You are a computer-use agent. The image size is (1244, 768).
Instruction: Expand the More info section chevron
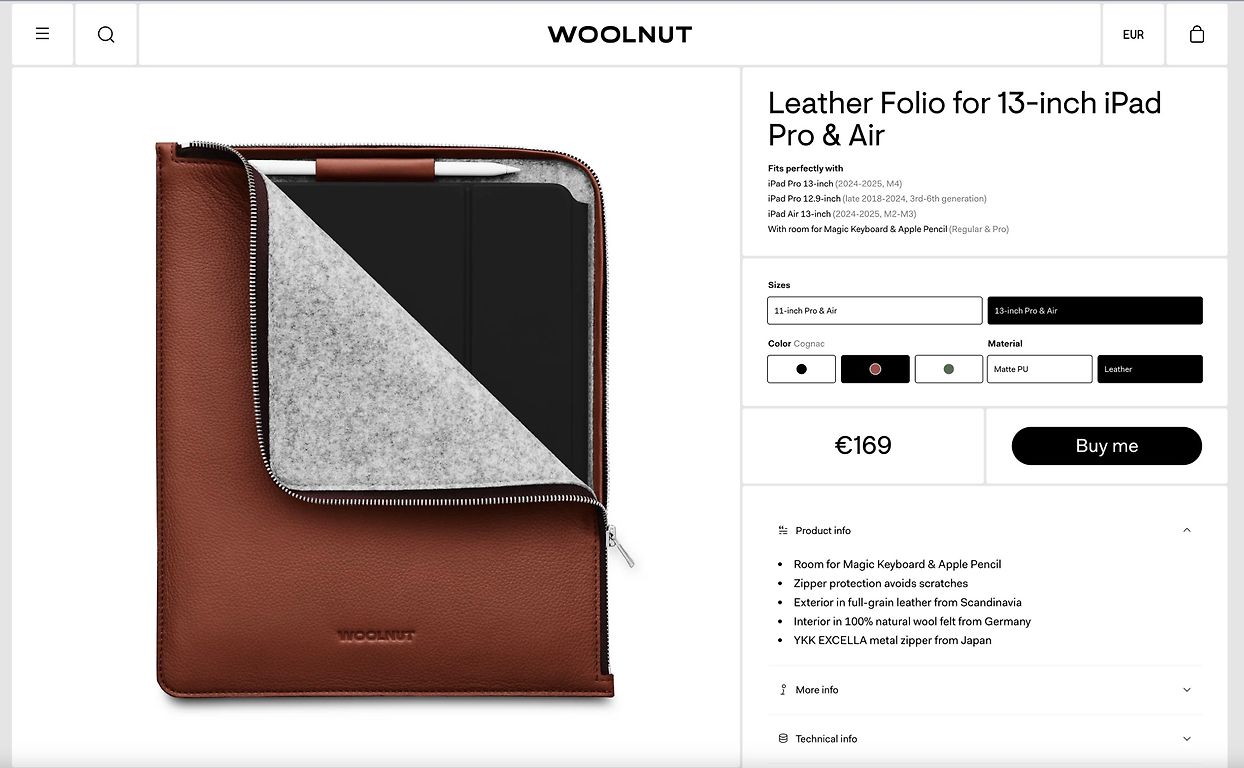(x=1187, y=689)
